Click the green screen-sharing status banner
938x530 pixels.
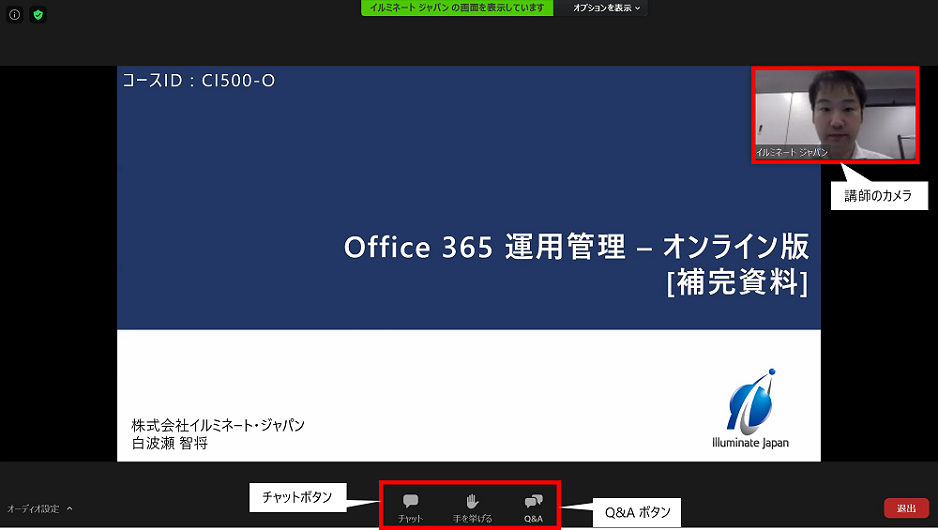coord(457,8)
